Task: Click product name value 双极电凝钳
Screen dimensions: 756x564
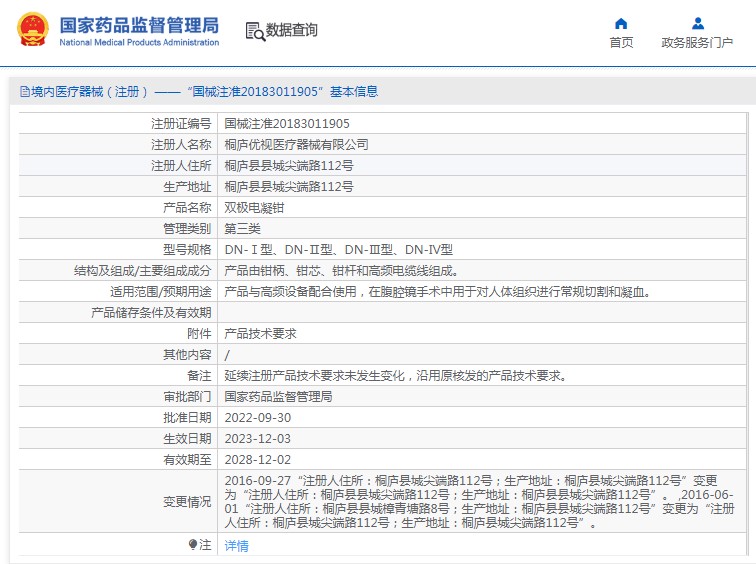Action: pyautogui.click(x=254, y=208)
